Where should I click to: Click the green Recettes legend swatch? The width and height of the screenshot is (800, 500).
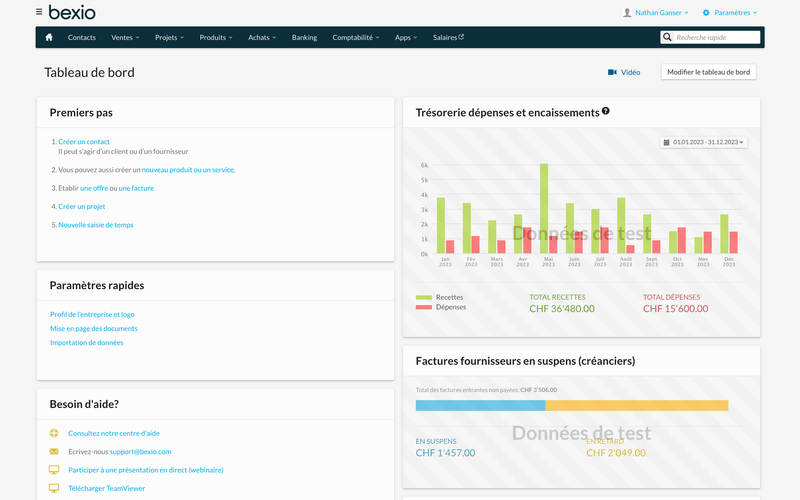click(x=423, y=297)
